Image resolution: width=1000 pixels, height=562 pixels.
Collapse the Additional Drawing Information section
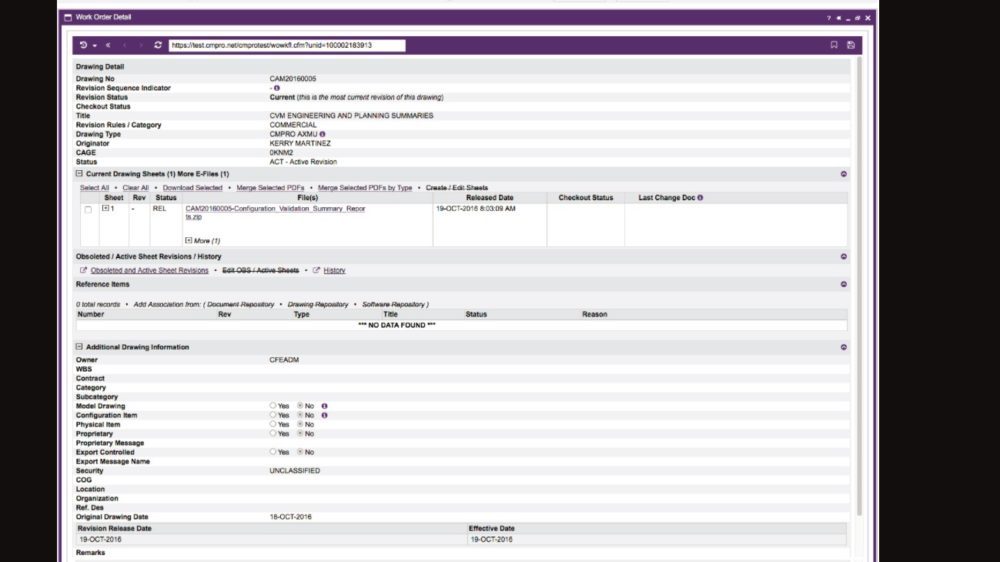click(80, 347)
